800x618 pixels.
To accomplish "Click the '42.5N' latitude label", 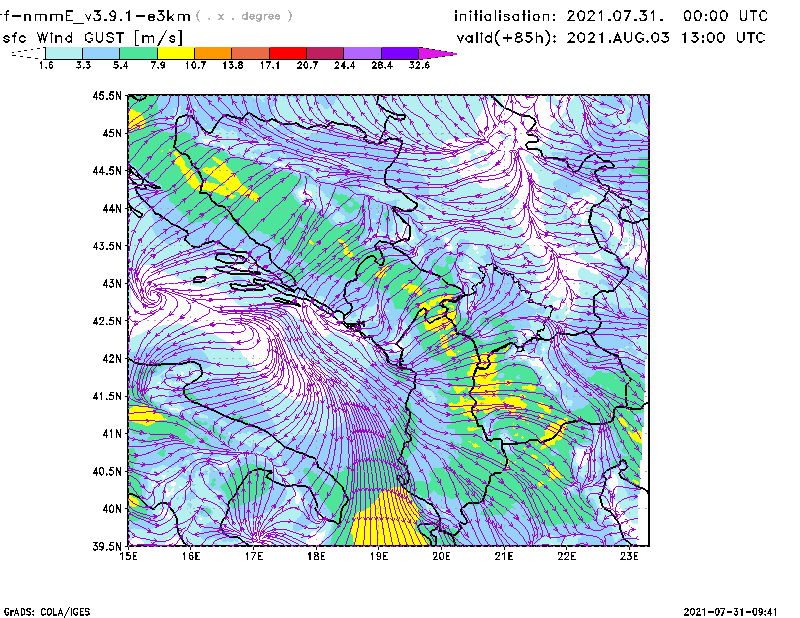I will (107, 321).
